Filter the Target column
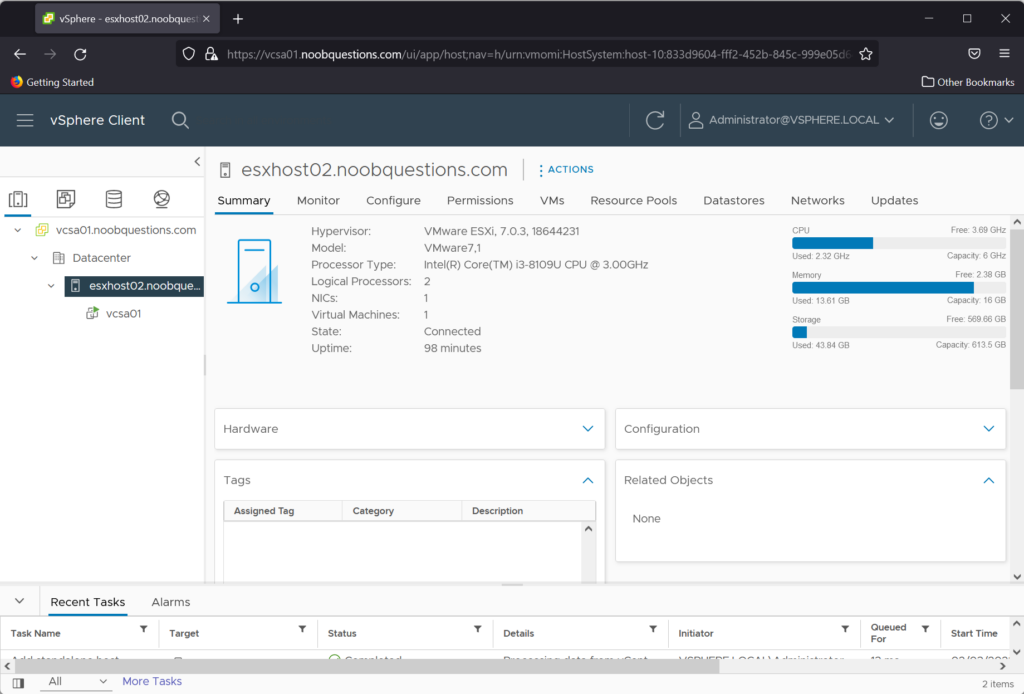The image size is (1024, 694). click(302, 629)
